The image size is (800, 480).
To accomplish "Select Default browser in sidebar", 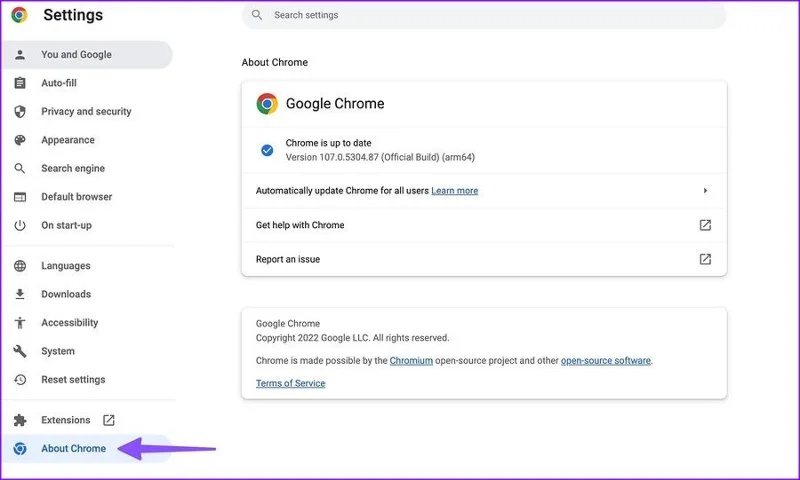I will (x=87, y=197).
